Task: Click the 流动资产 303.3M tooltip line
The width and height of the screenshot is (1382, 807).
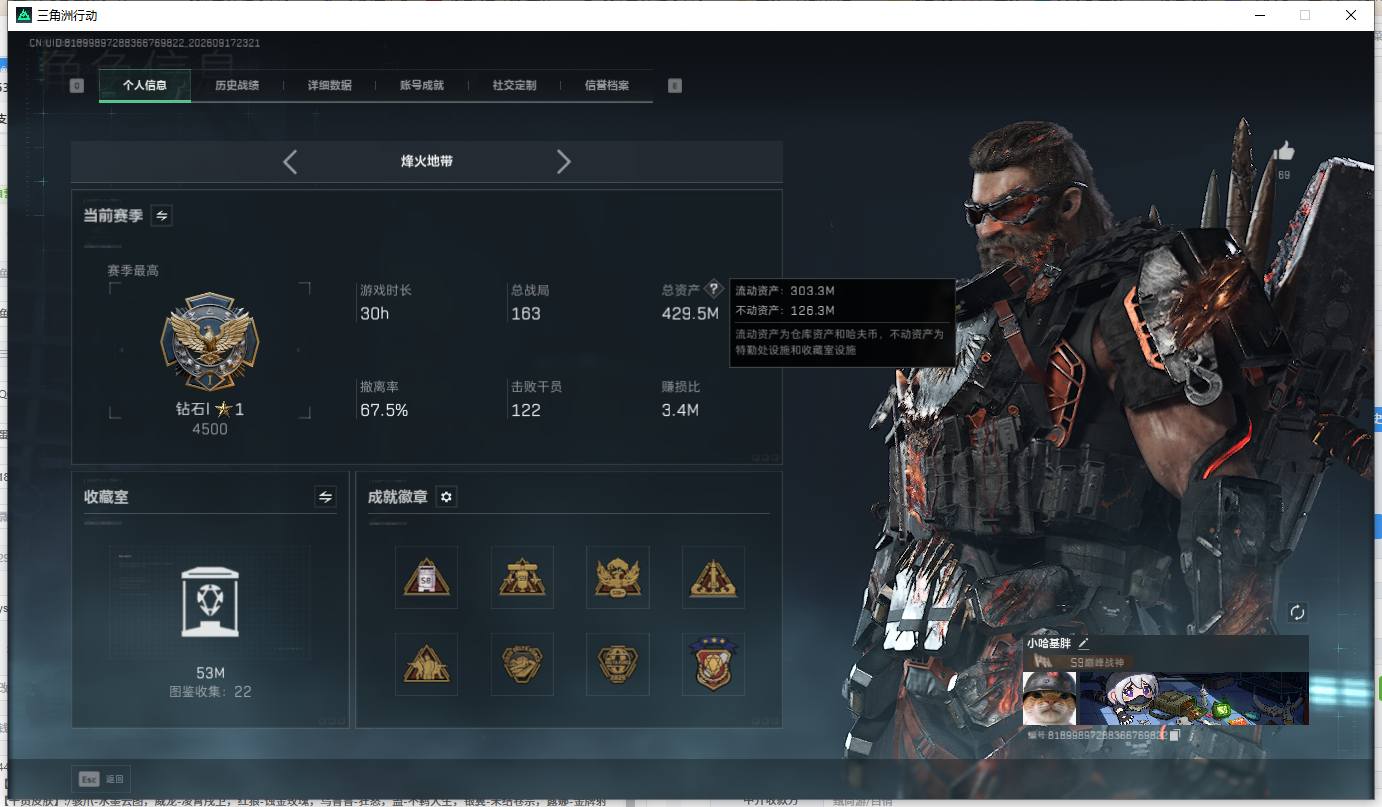Action: pyautogui.click(x=785, y=291)
